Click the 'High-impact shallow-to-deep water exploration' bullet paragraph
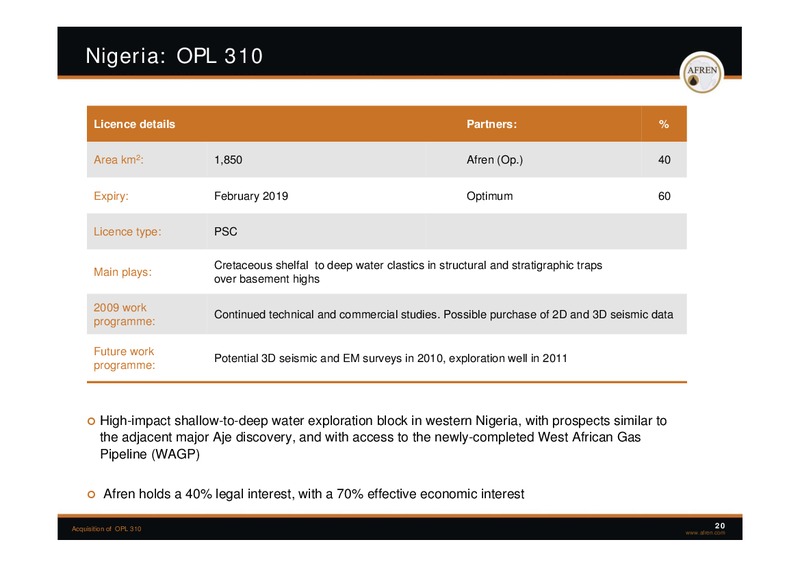This screenshot has height=566, width=800. coord(383,437)
